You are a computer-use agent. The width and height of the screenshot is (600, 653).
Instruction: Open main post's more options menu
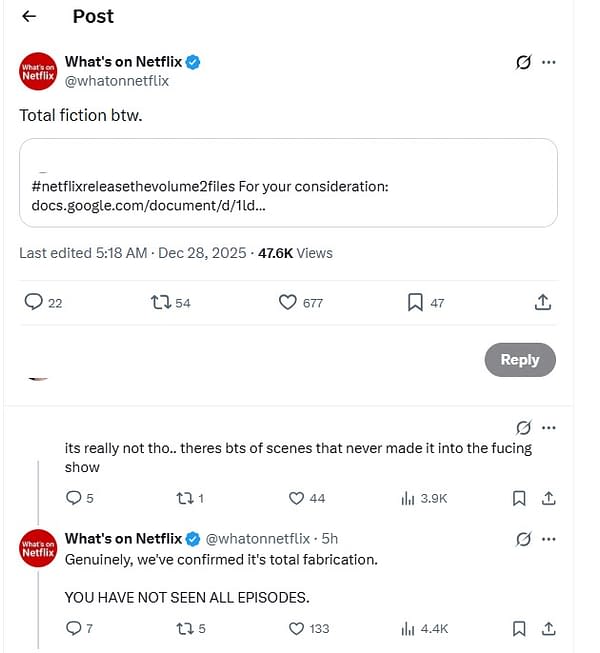548,62
